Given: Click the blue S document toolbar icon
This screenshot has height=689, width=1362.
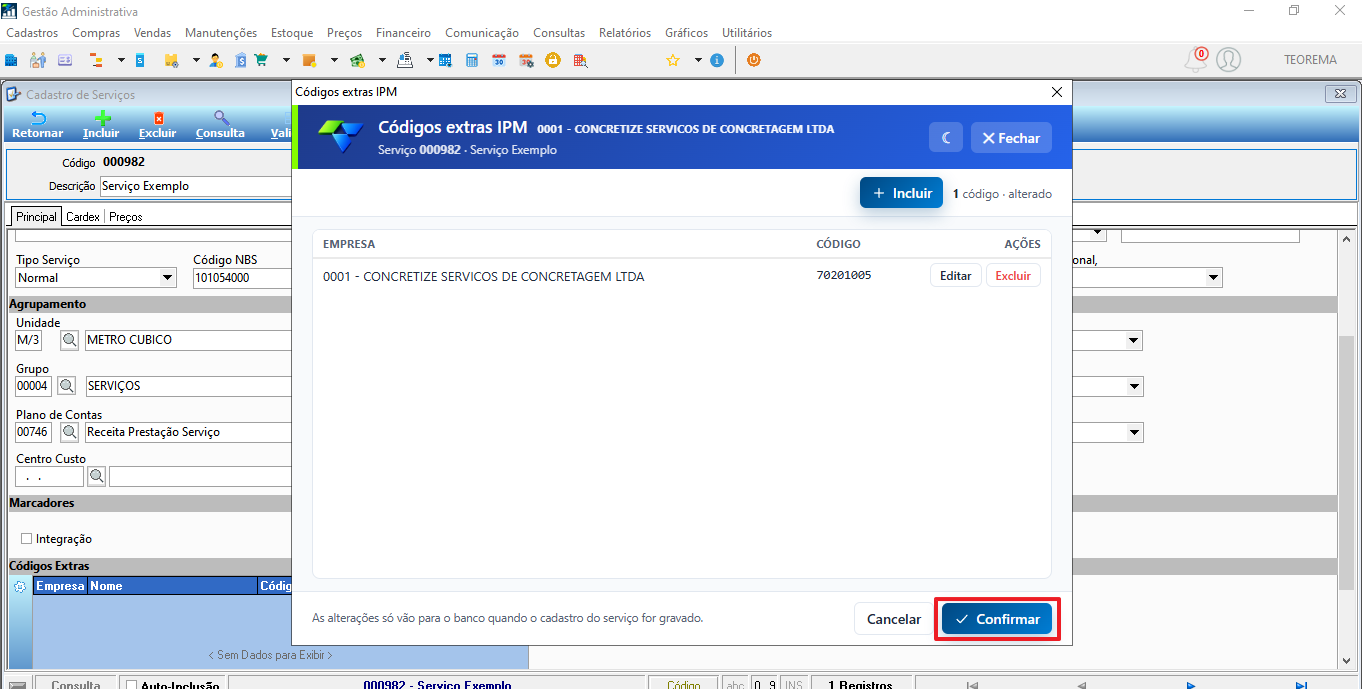Looking at the screenshot, I should click(x=140, y=60).
